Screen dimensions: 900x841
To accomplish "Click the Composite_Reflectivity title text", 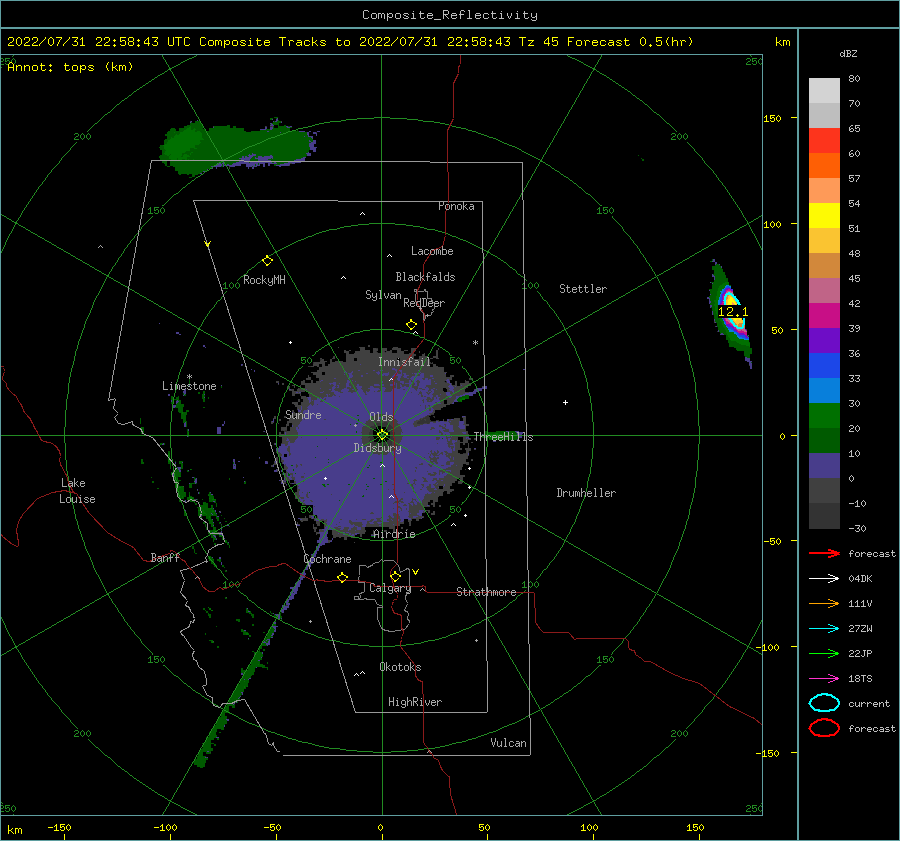I will 450,15.
